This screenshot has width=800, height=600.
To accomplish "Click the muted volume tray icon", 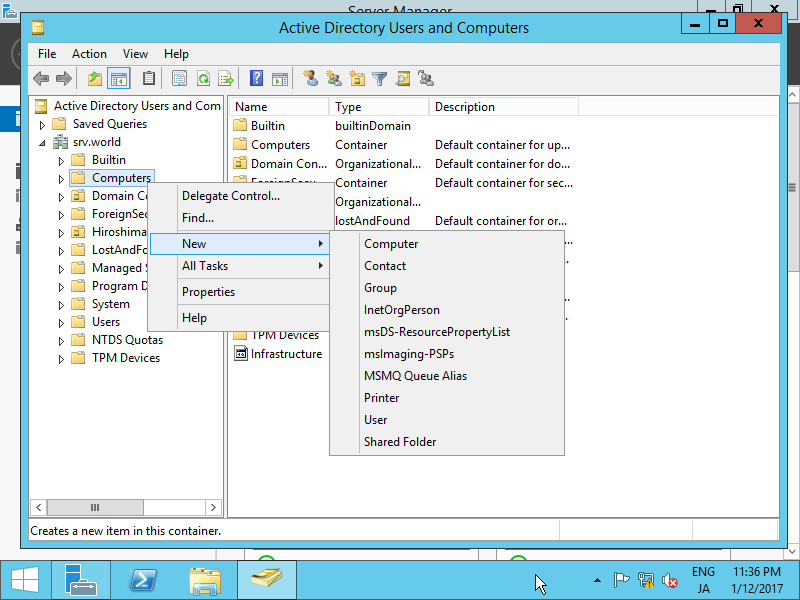I will click(x=670, y=579).
